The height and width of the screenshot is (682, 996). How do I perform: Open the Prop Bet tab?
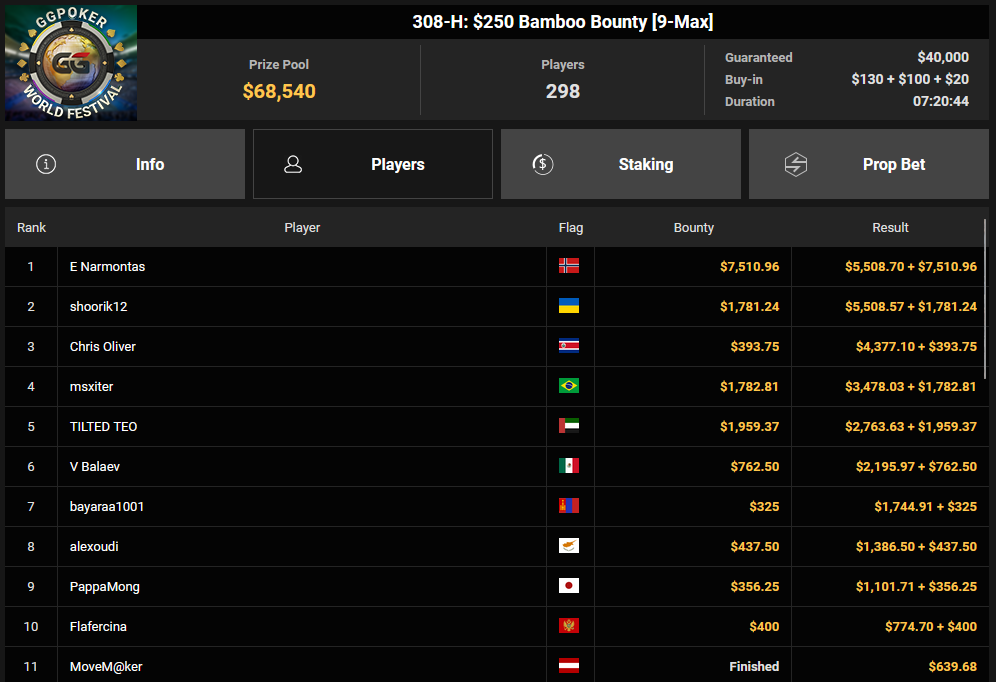[x=869, y=164]
